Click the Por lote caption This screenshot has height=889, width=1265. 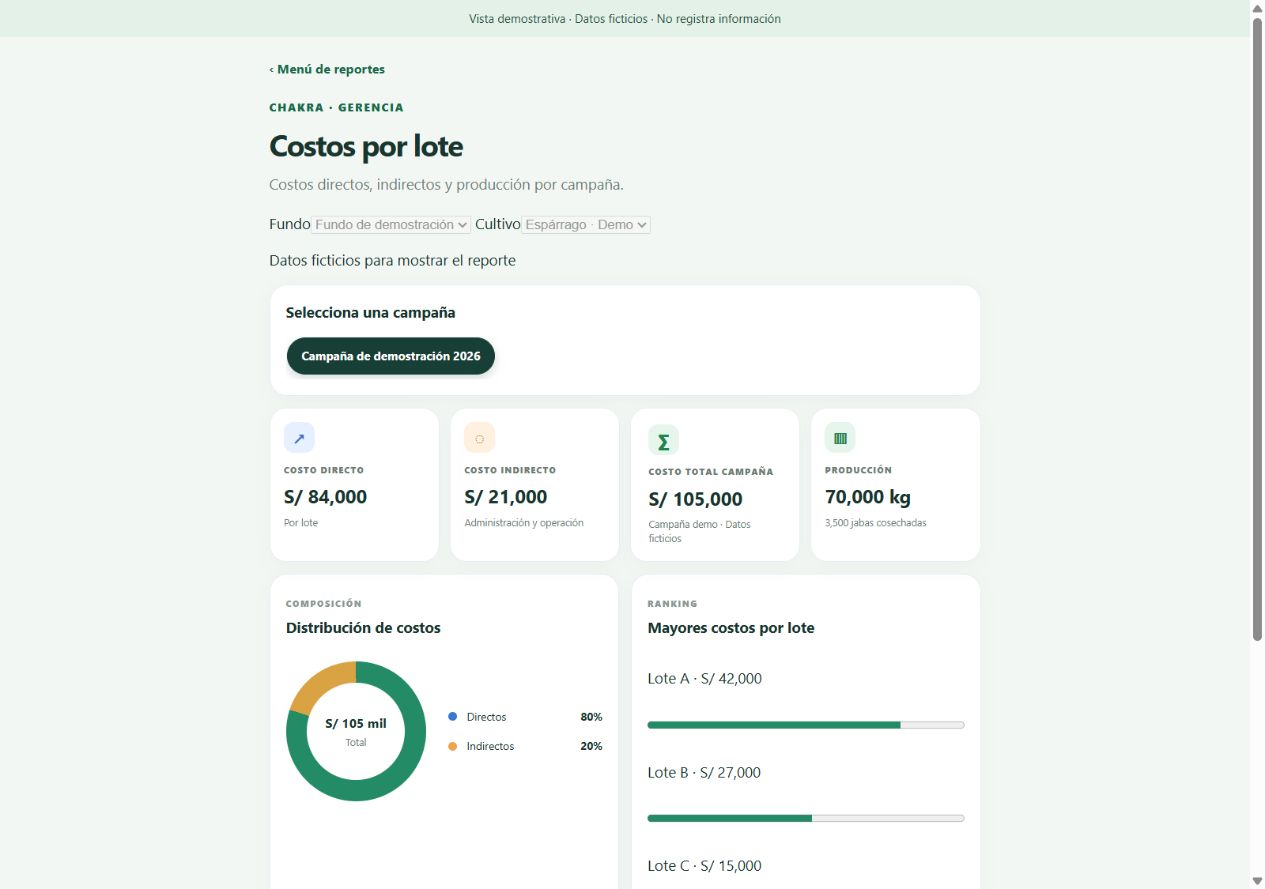coord(301,523)
